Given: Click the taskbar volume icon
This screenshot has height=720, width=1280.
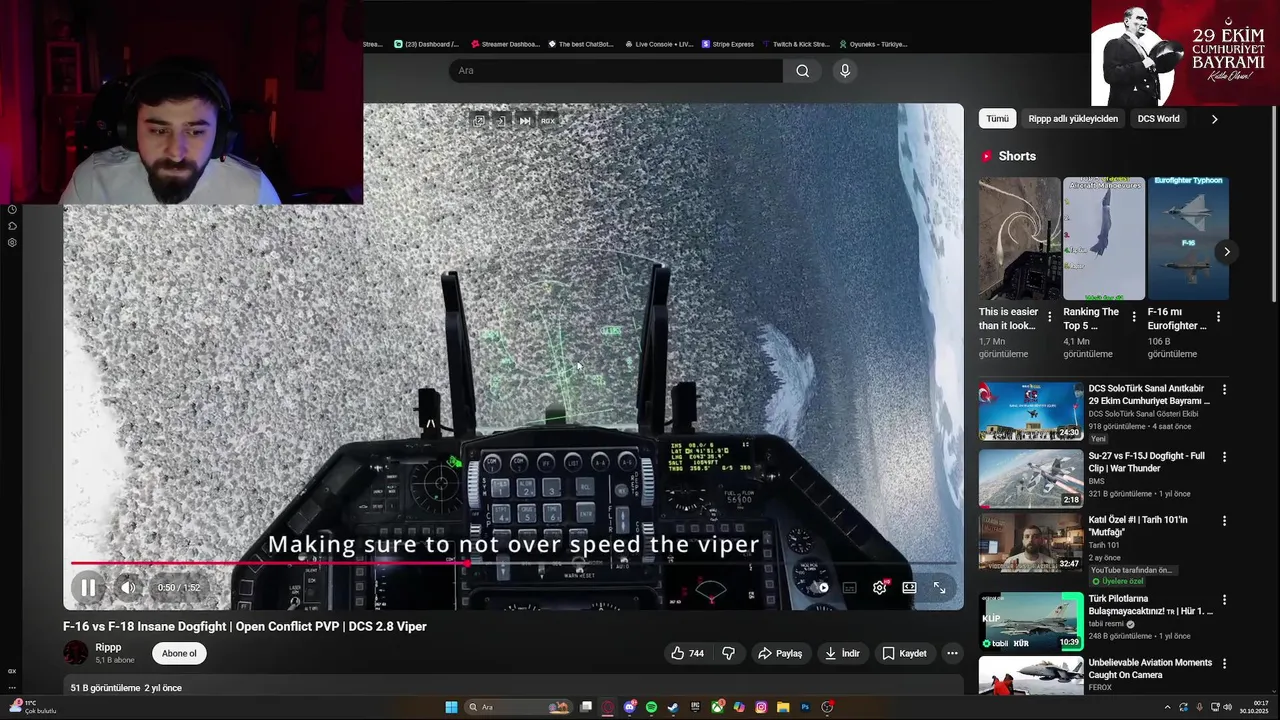Looking at the screenshot, I should pyautogui.click(x=1227, y=707).
